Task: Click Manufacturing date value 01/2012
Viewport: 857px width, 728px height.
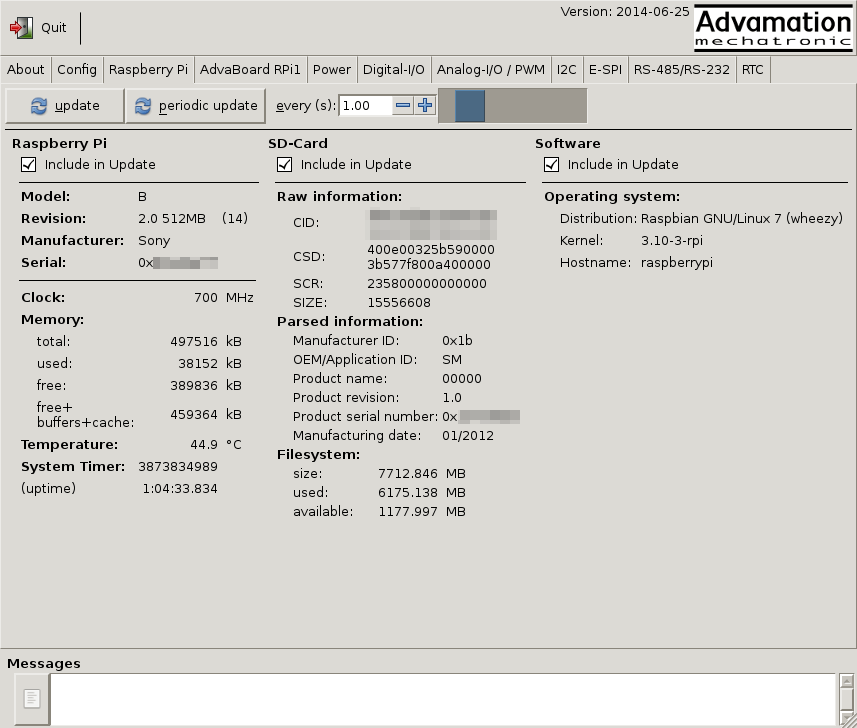Action: [x=468, y=436]
